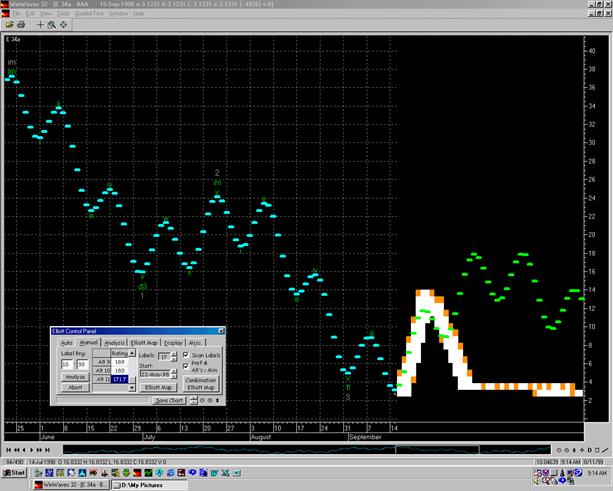Click the Labels spinner arrows
Screen dimensions: 613x491
pyautogui.click(x=173, y=356)
